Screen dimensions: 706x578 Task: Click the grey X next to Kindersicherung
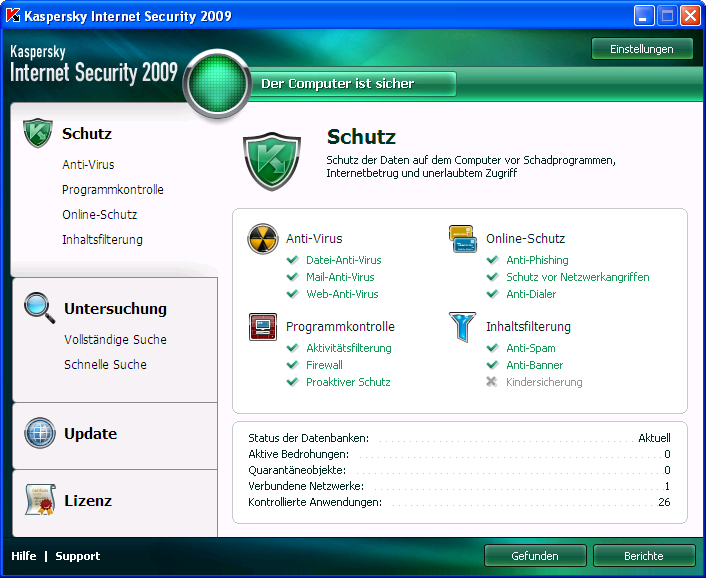click(x=492, y=382)
